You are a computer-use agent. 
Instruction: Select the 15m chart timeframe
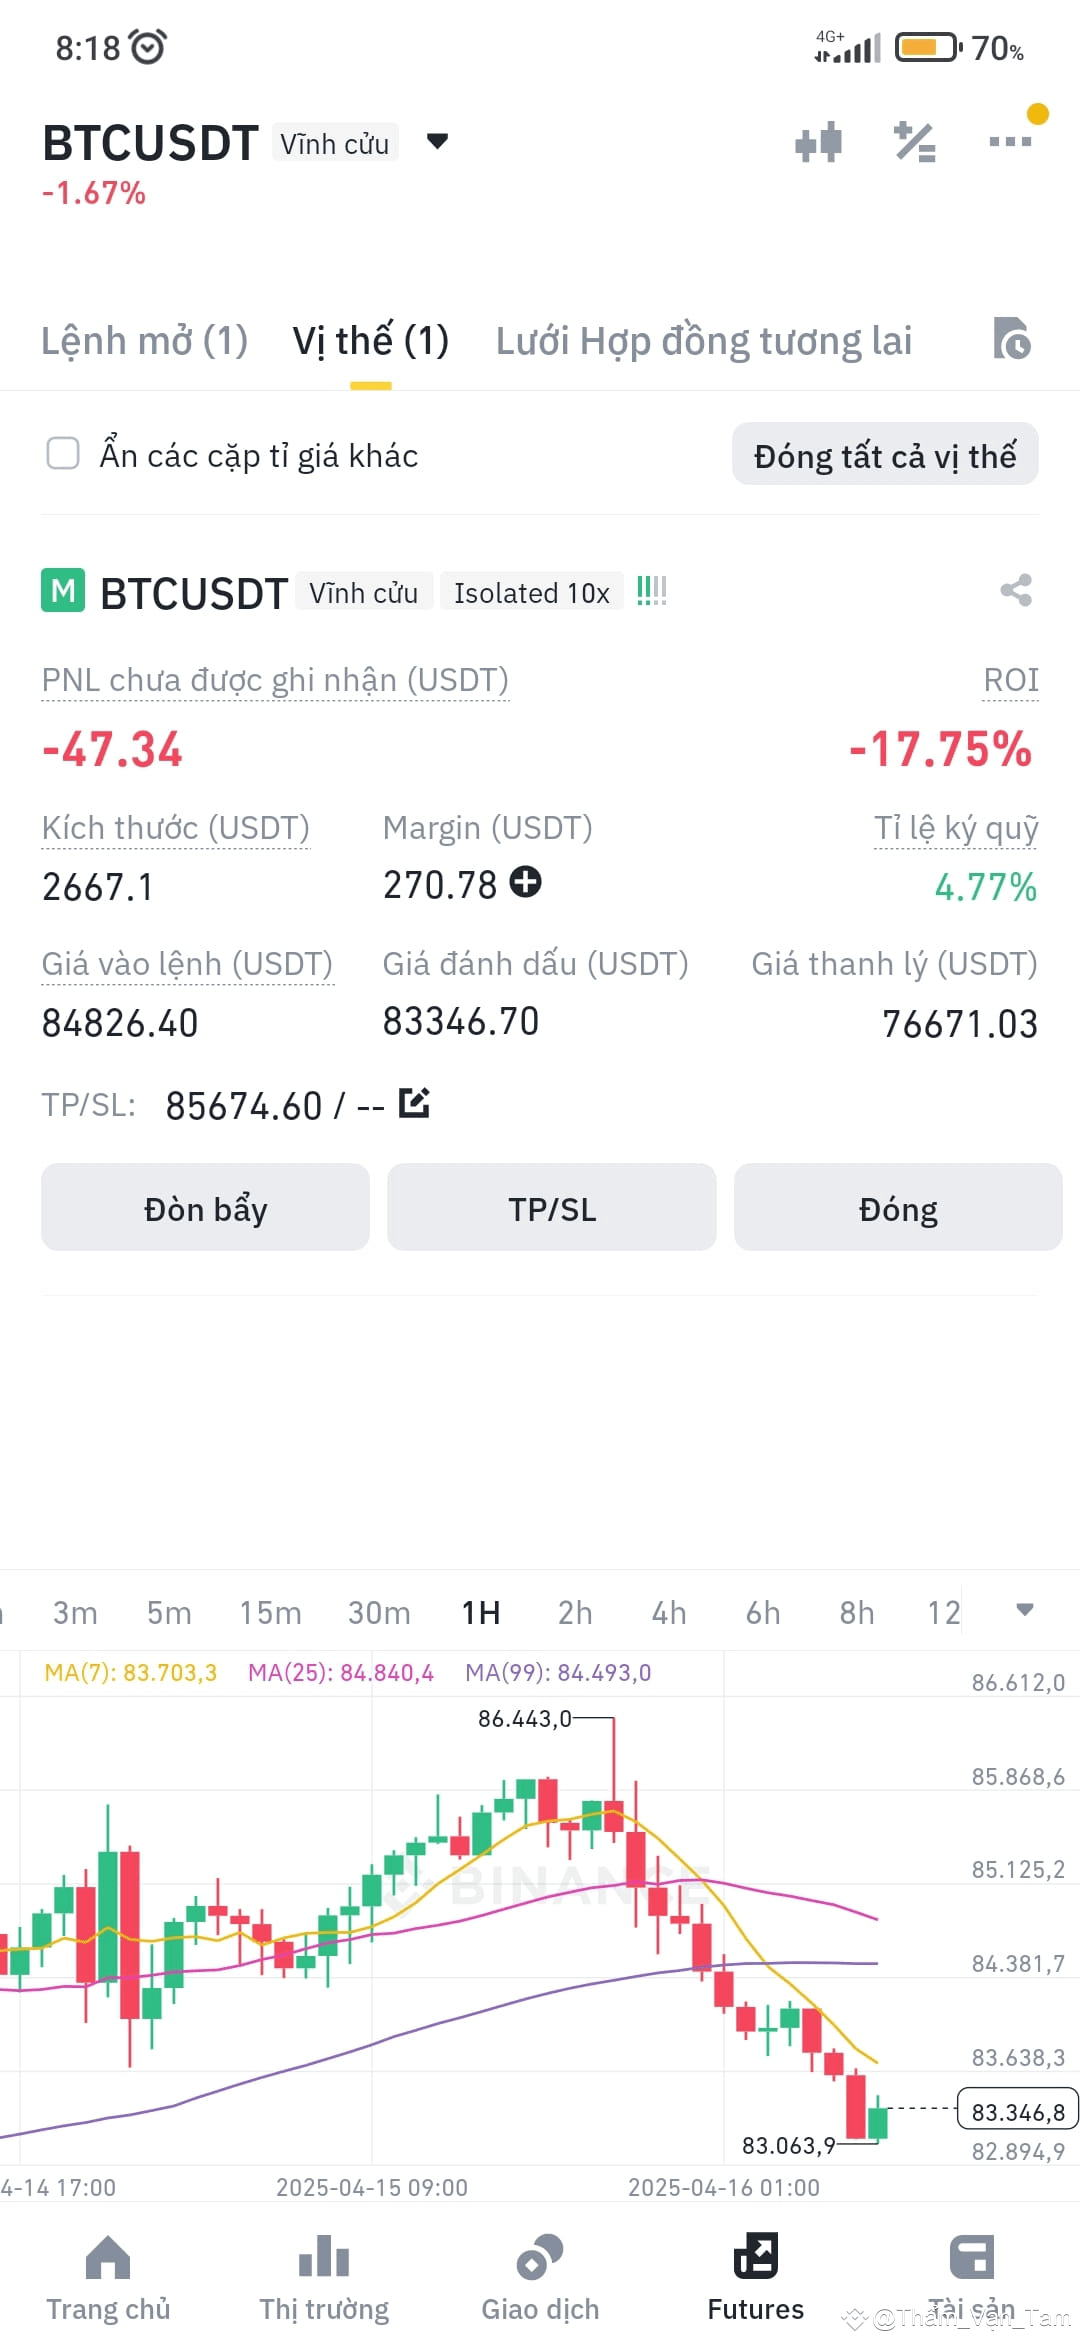pos(270,1612)
